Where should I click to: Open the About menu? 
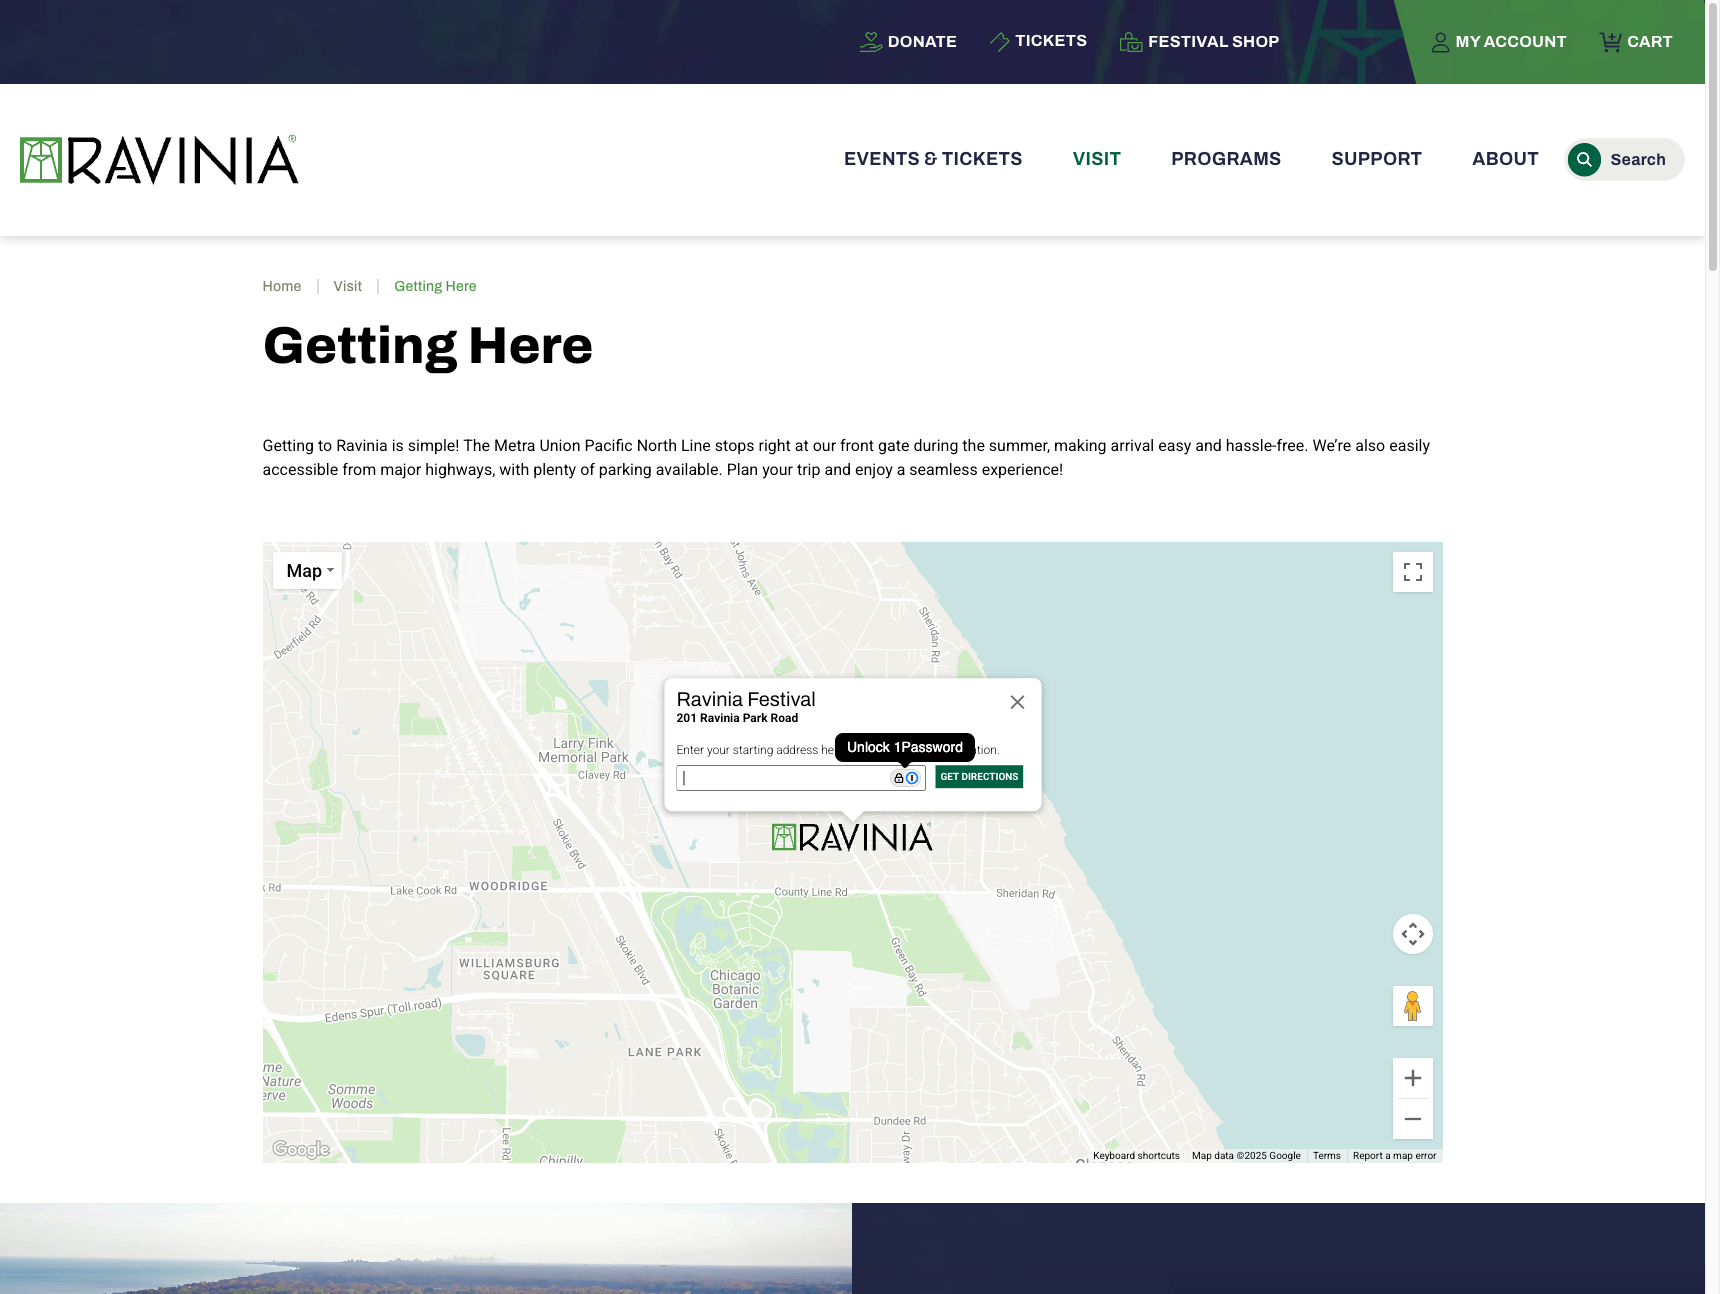(x=1505, y=159)
